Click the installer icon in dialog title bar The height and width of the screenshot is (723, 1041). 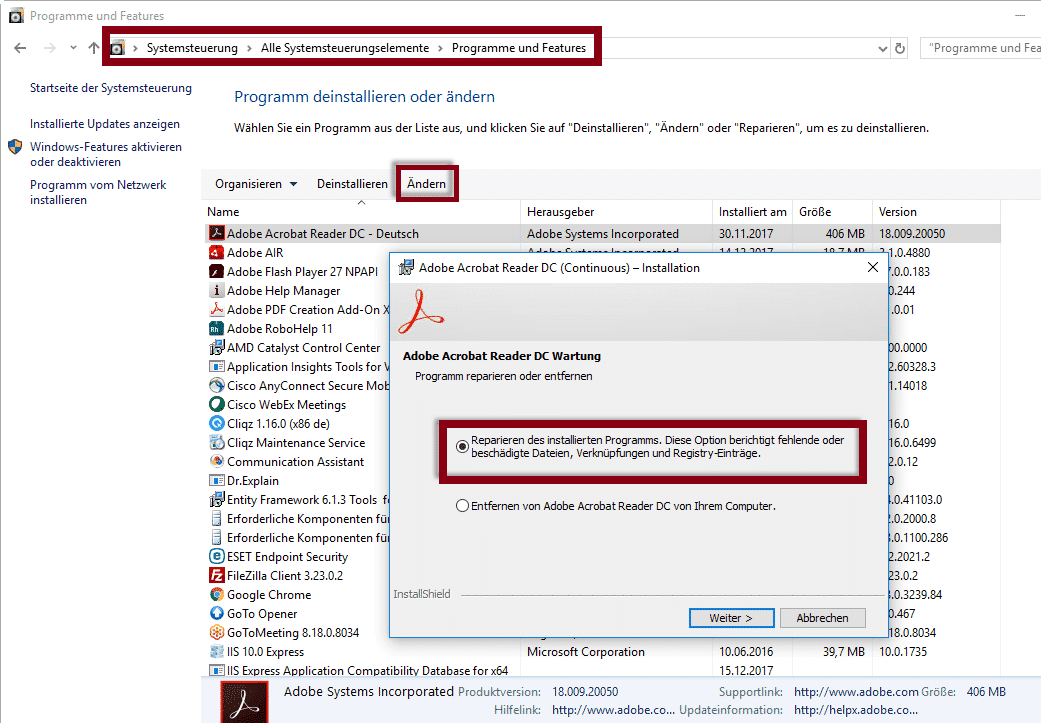tap(406, 268)
